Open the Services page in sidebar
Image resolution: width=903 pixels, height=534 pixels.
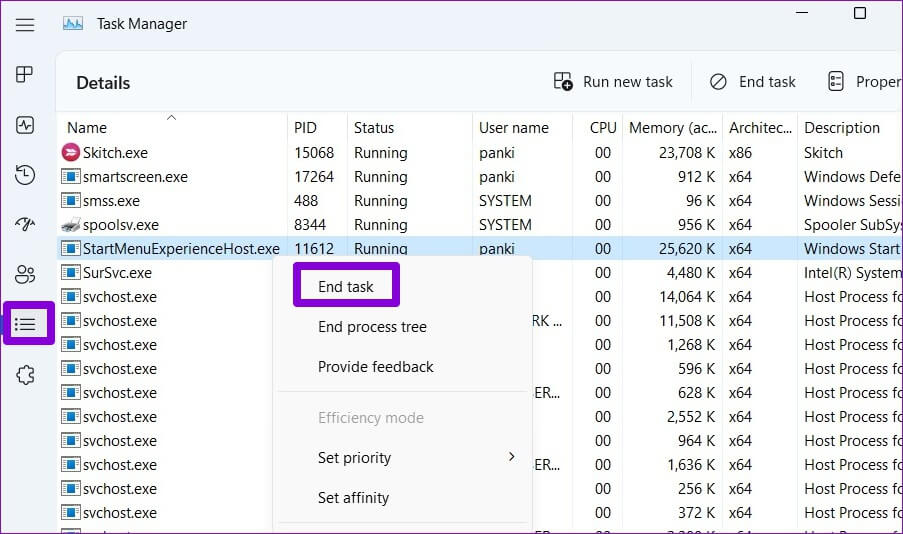pyautogui.click(x=25, y=375)
